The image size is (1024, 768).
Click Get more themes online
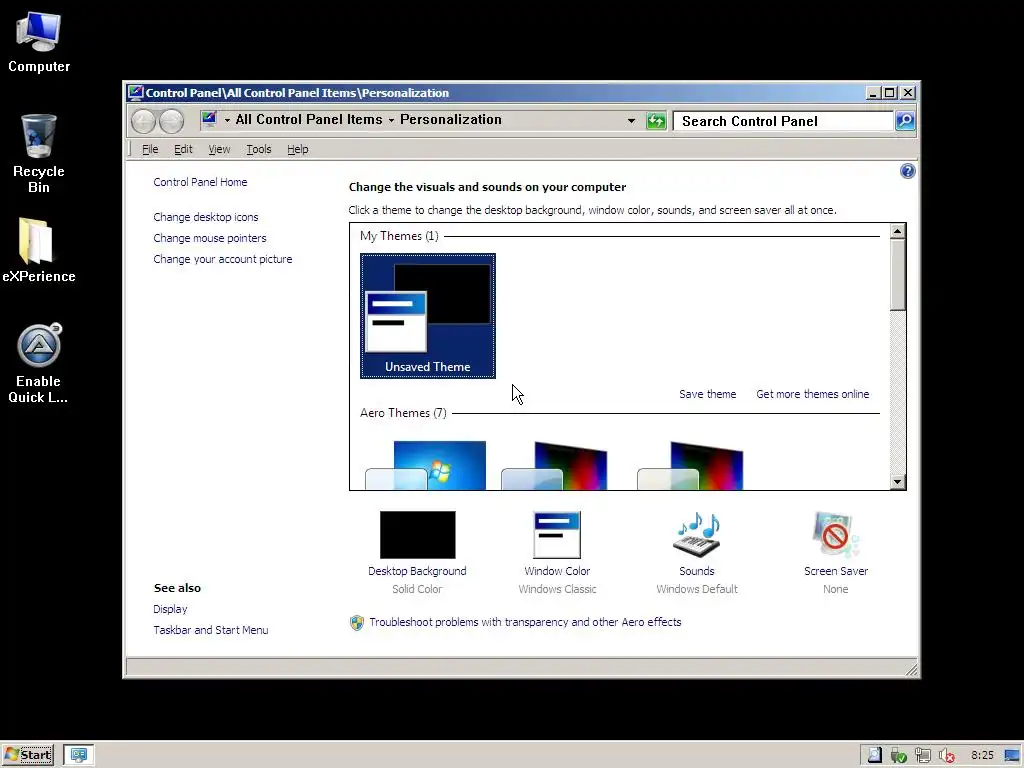pyautogui.click(x=812, y=394)
